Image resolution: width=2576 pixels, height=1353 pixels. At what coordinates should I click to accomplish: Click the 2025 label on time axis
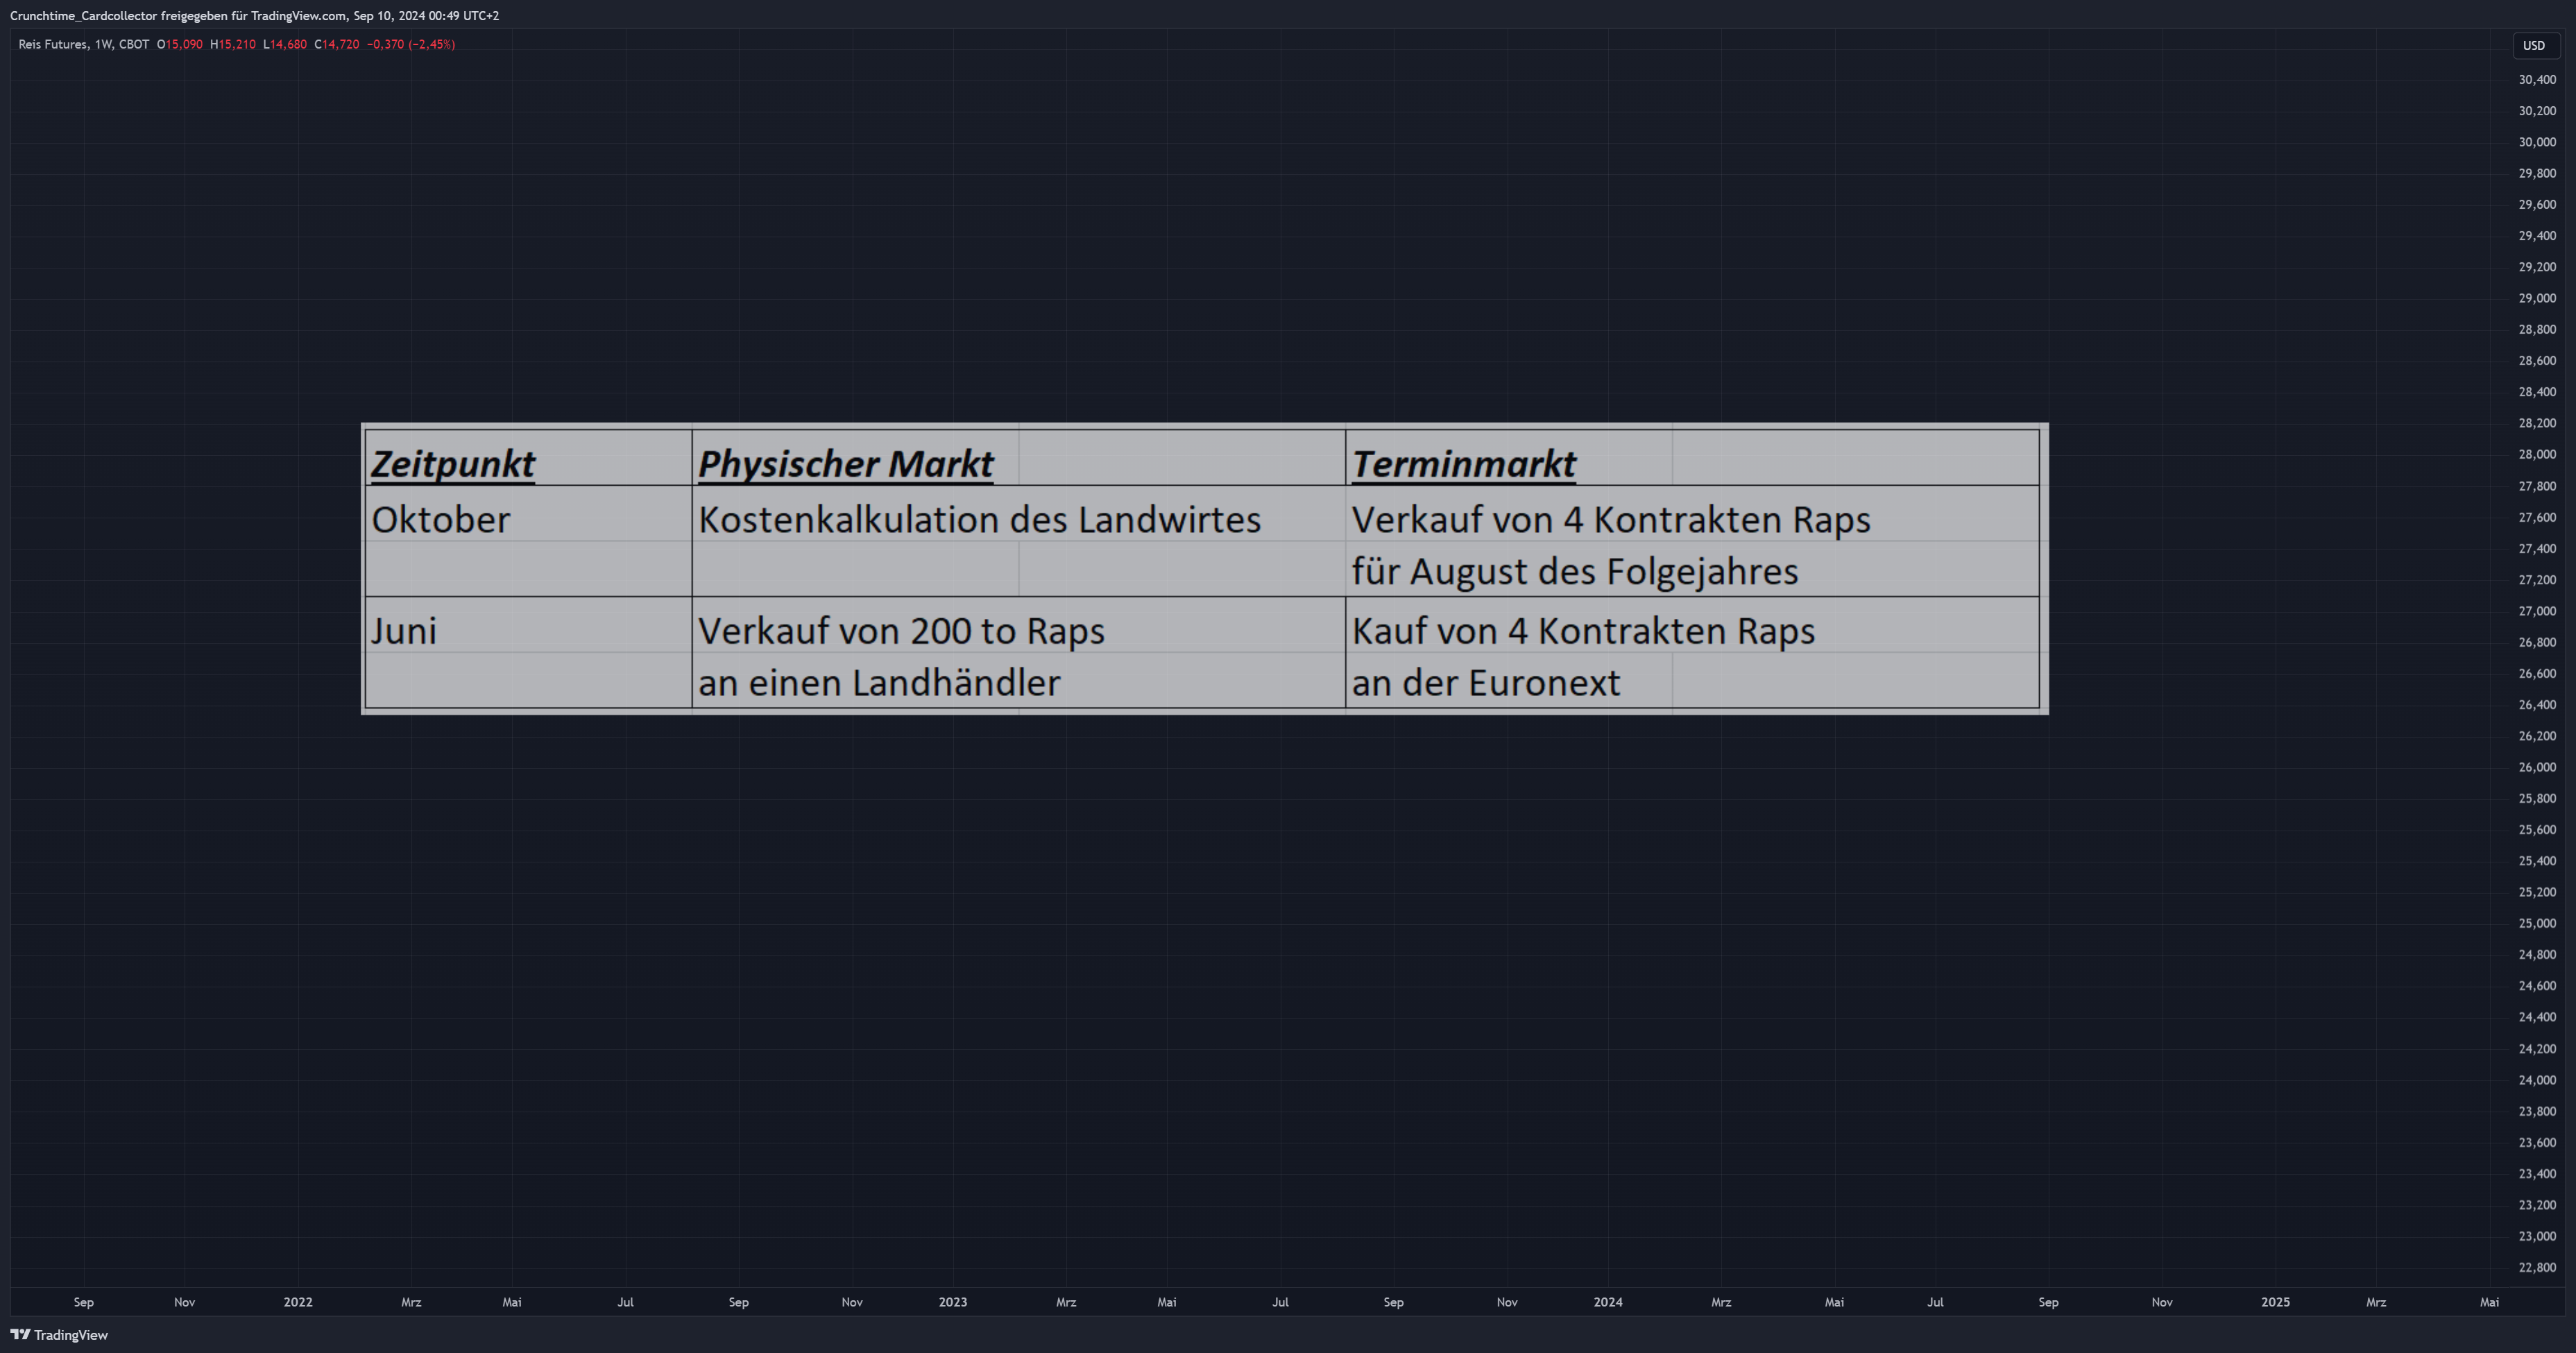coord(2275,1302)
